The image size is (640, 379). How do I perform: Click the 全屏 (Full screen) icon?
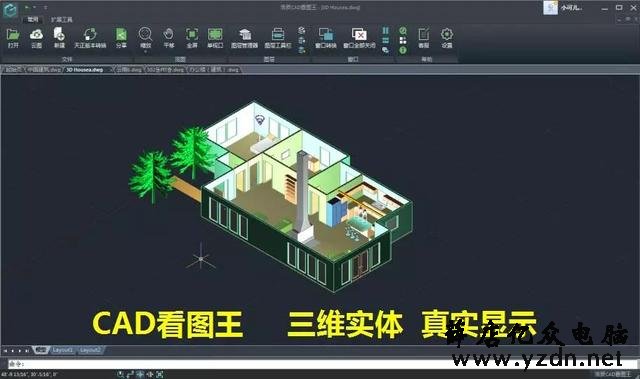pyautogui.click(x=192, y=34)
